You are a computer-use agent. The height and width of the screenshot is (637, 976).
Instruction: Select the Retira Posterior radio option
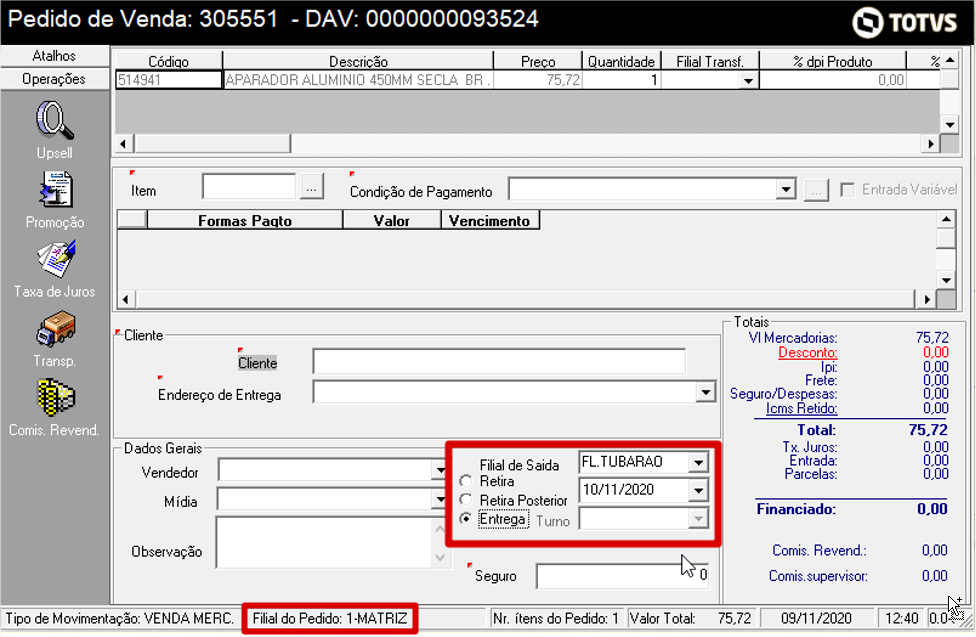pyautogui.click(x=466, y=499)
